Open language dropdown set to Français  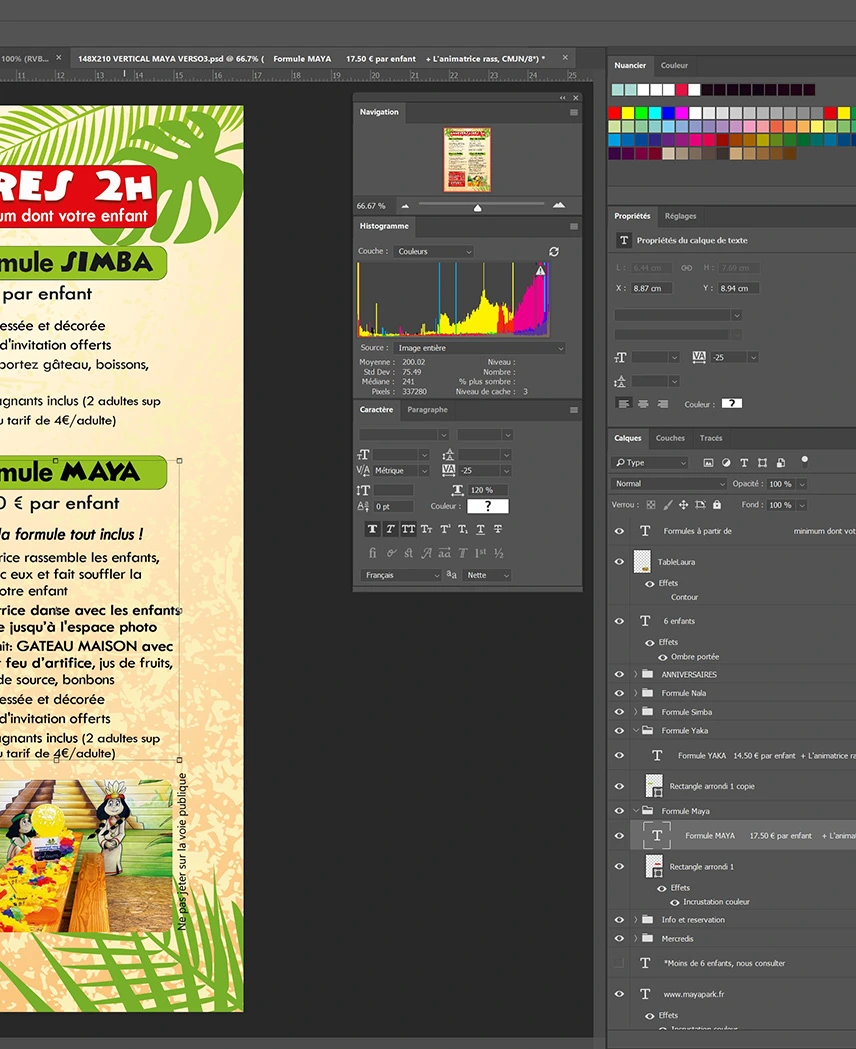(401, 575)
